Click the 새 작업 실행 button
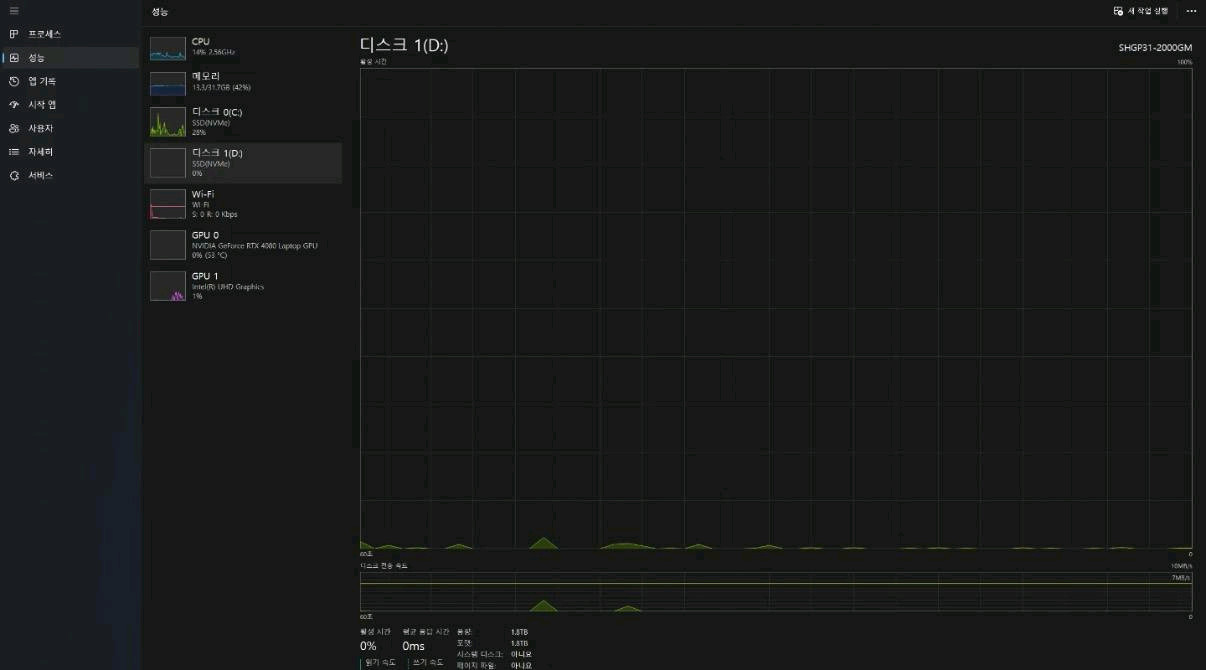This screenshot has height=670, width=1206. point(1142,10)
